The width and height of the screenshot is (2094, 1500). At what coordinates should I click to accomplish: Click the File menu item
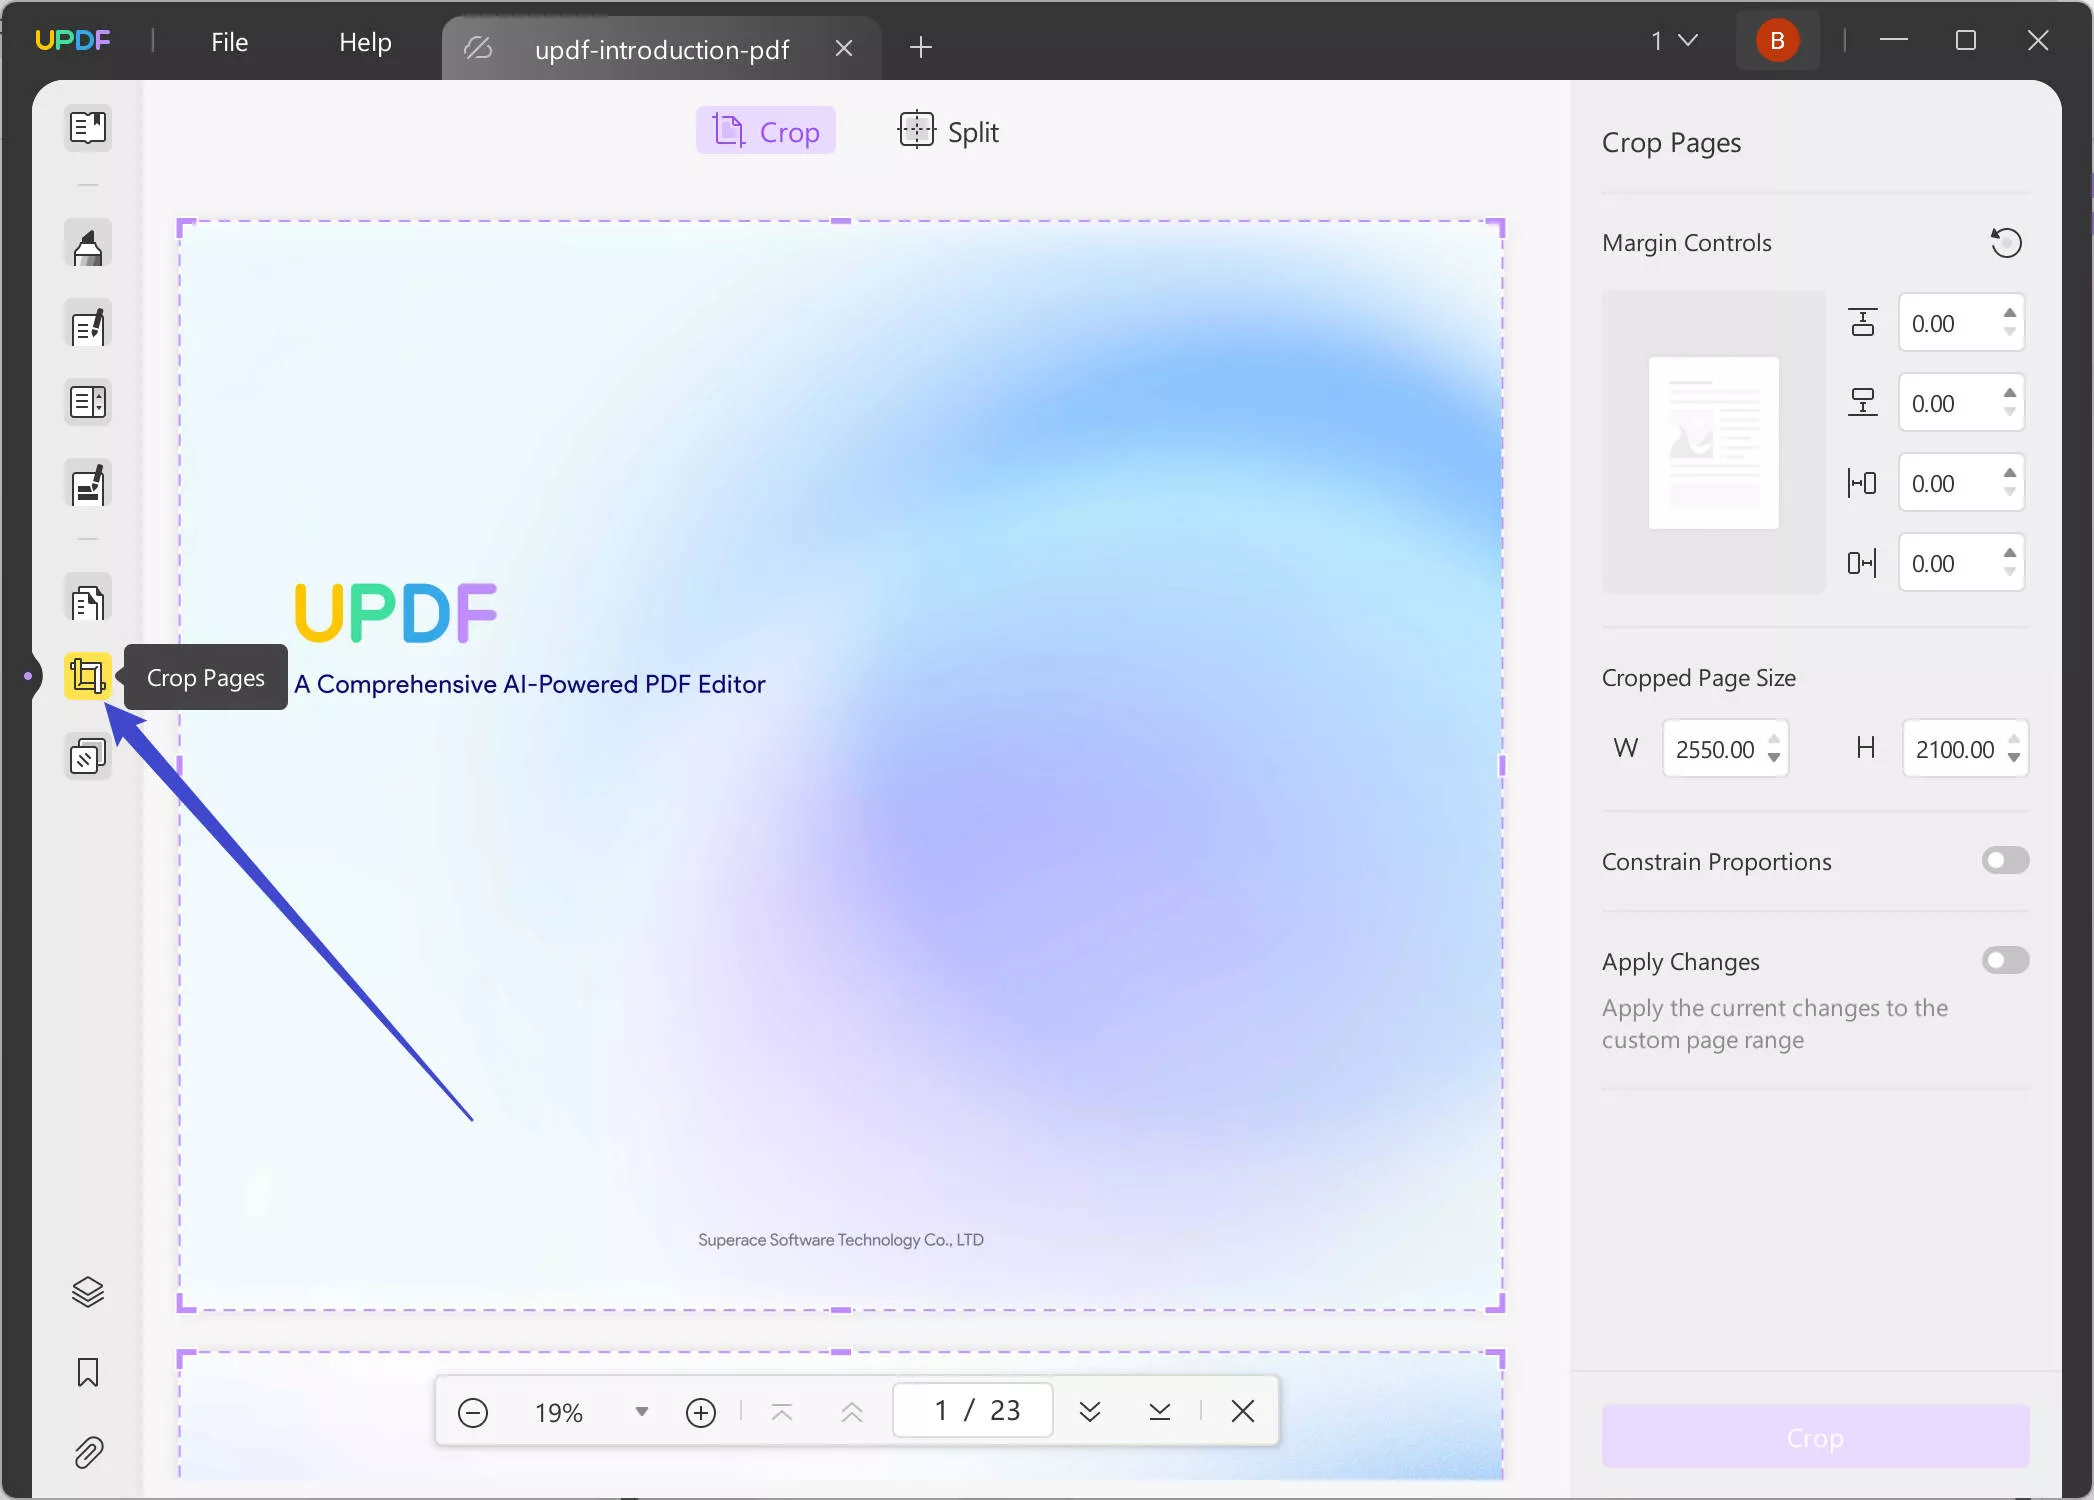coord(231,41)
